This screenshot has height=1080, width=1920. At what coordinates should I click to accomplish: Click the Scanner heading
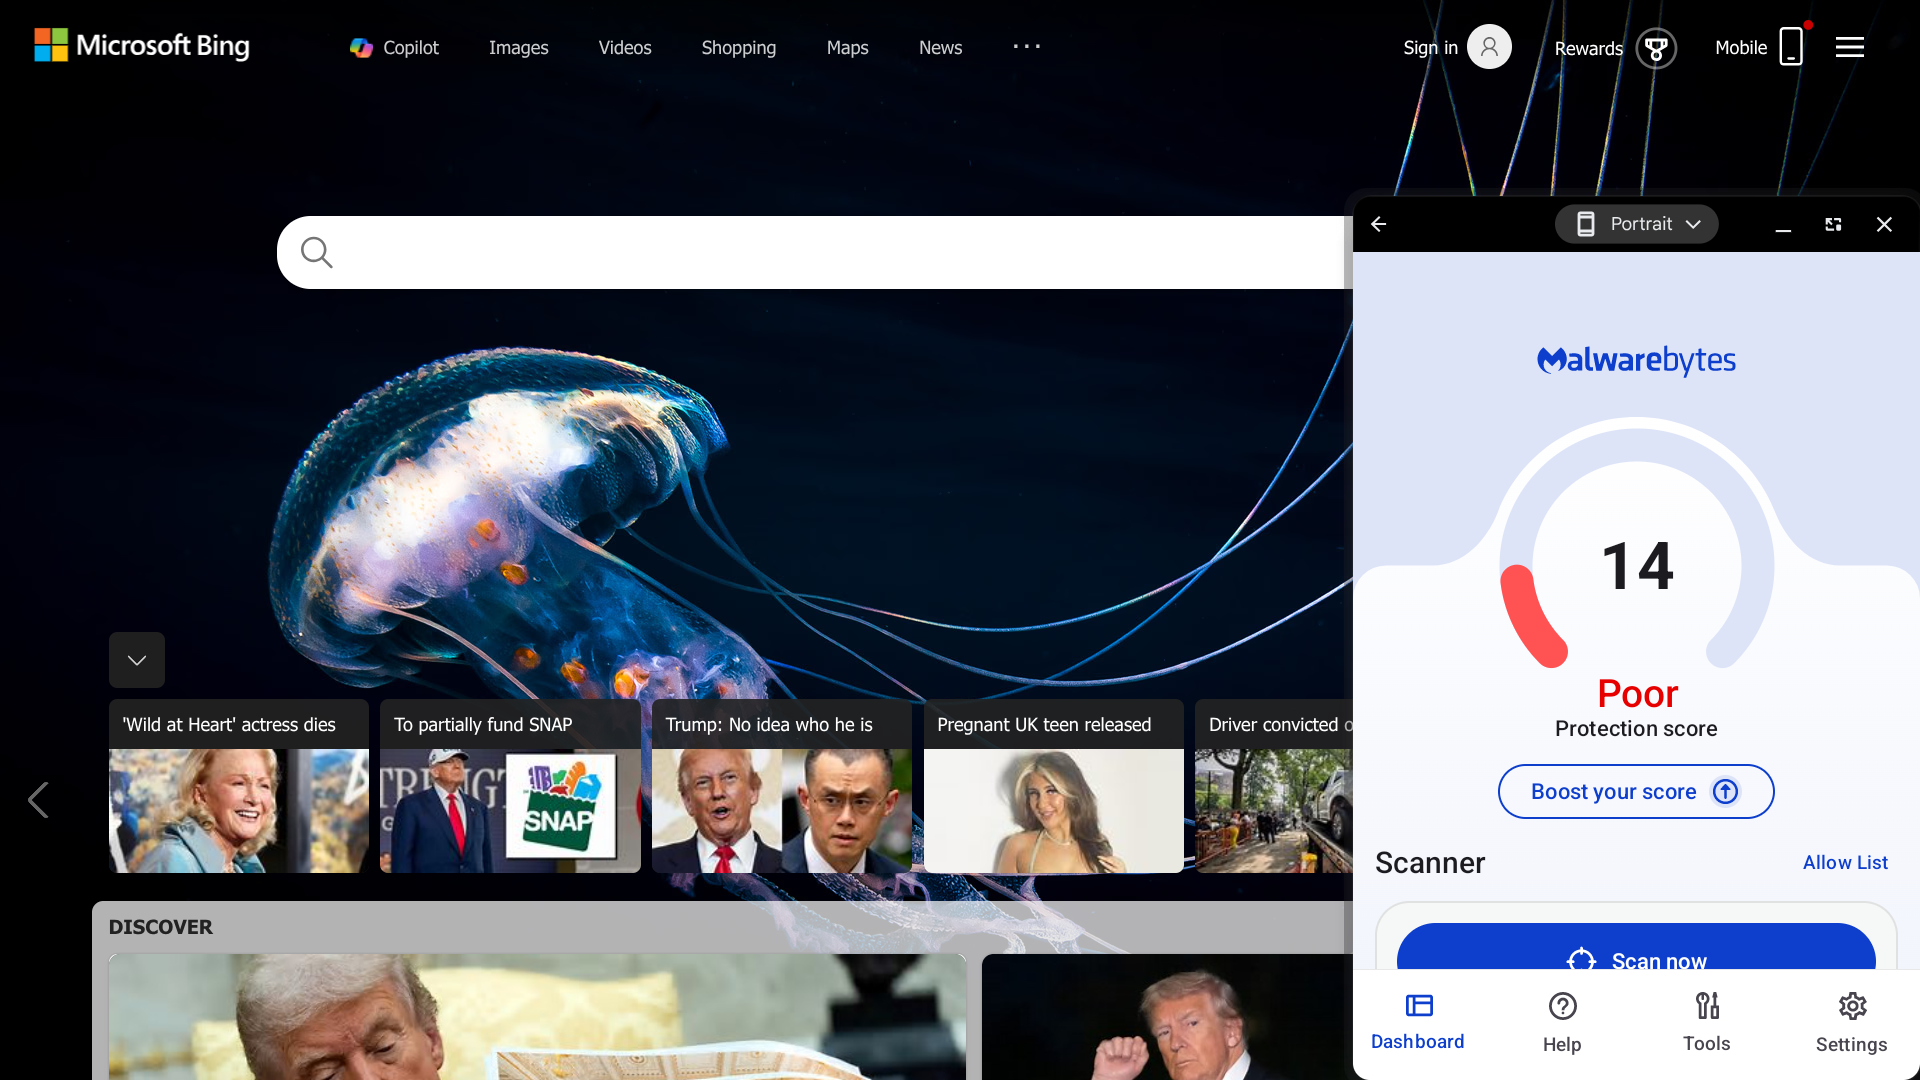click(1430, 863)
